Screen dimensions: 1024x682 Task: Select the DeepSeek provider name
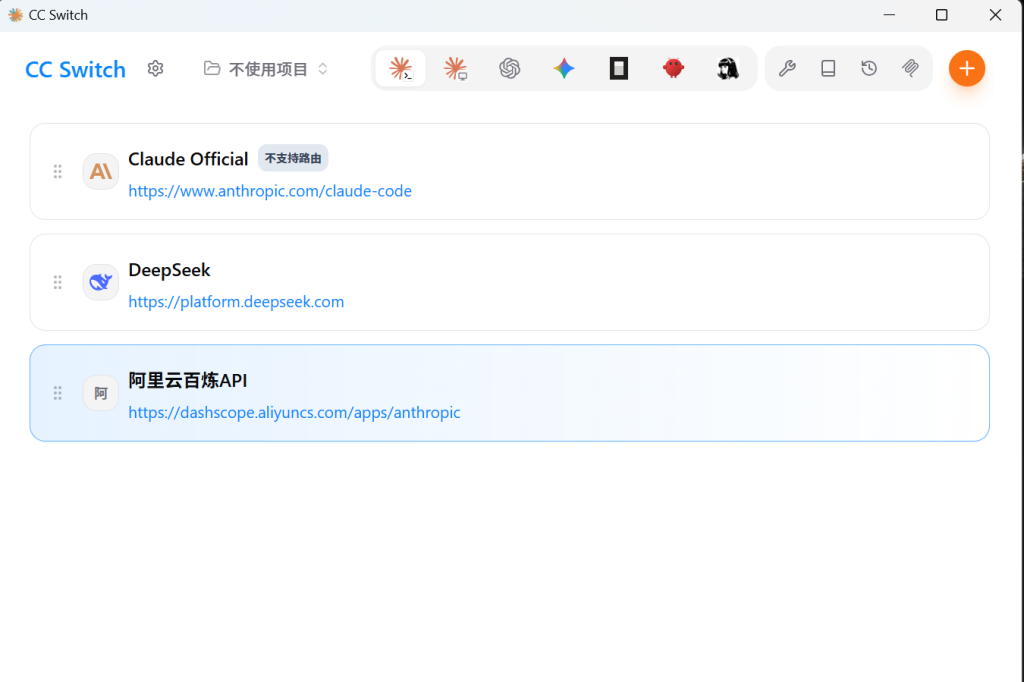pyautogui.click(x=169, y=270)
